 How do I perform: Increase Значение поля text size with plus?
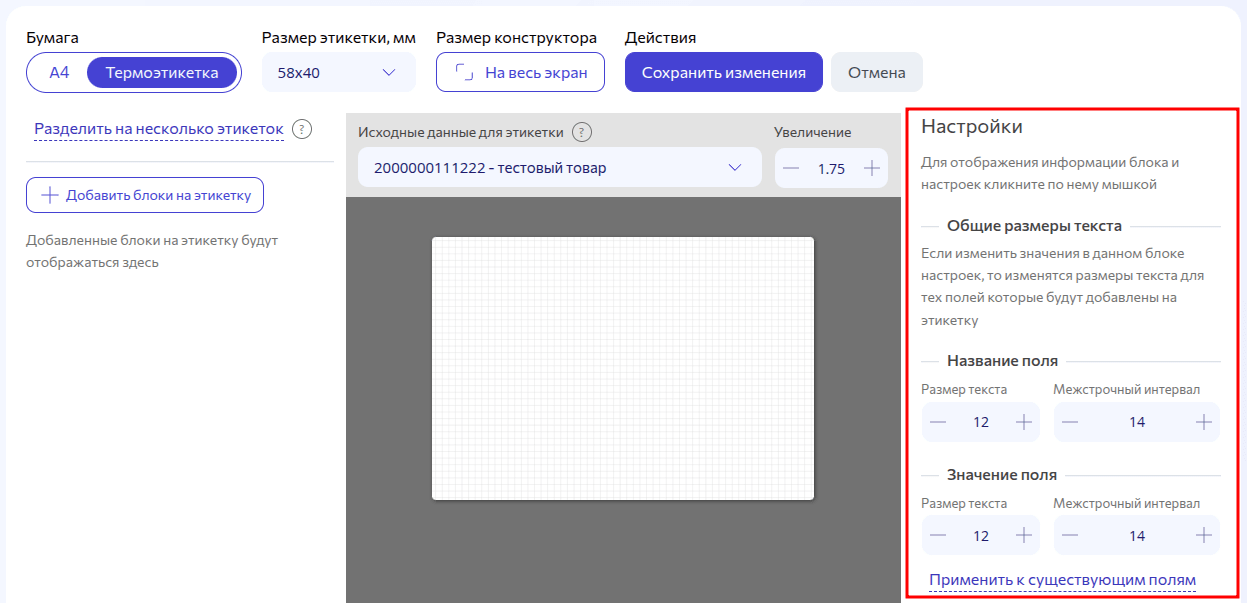coord(1023,535)
